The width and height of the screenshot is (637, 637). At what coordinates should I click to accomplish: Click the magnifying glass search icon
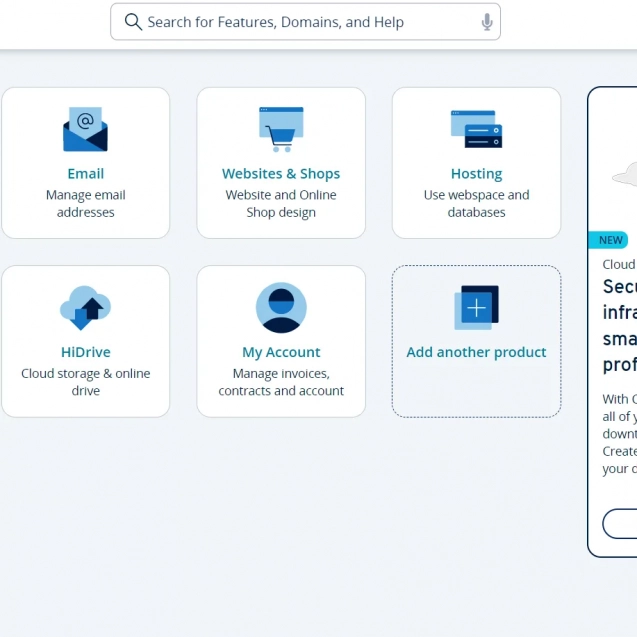133,22
